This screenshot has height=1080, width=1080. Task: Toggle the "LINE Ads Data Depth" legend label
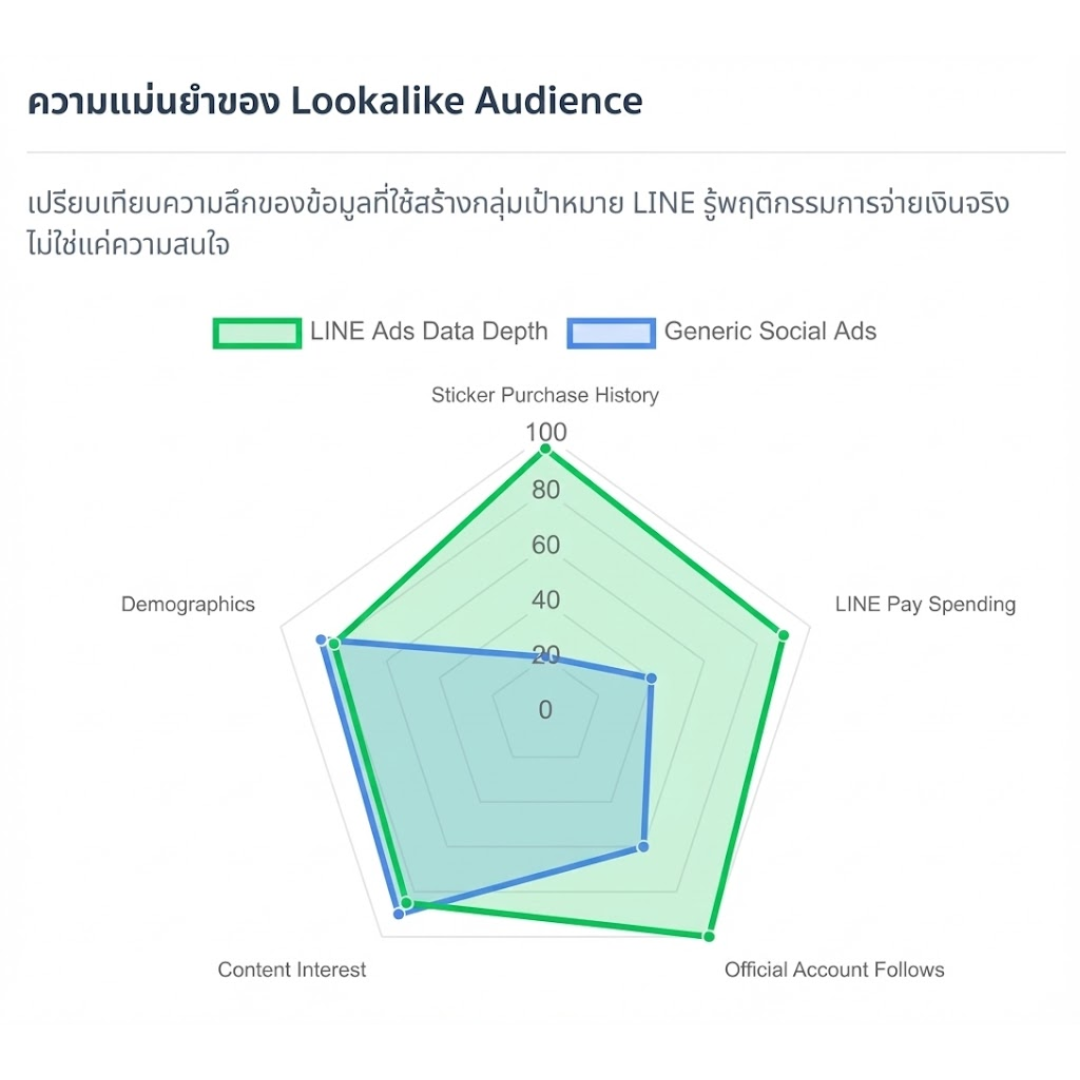[x=429, y=331]
